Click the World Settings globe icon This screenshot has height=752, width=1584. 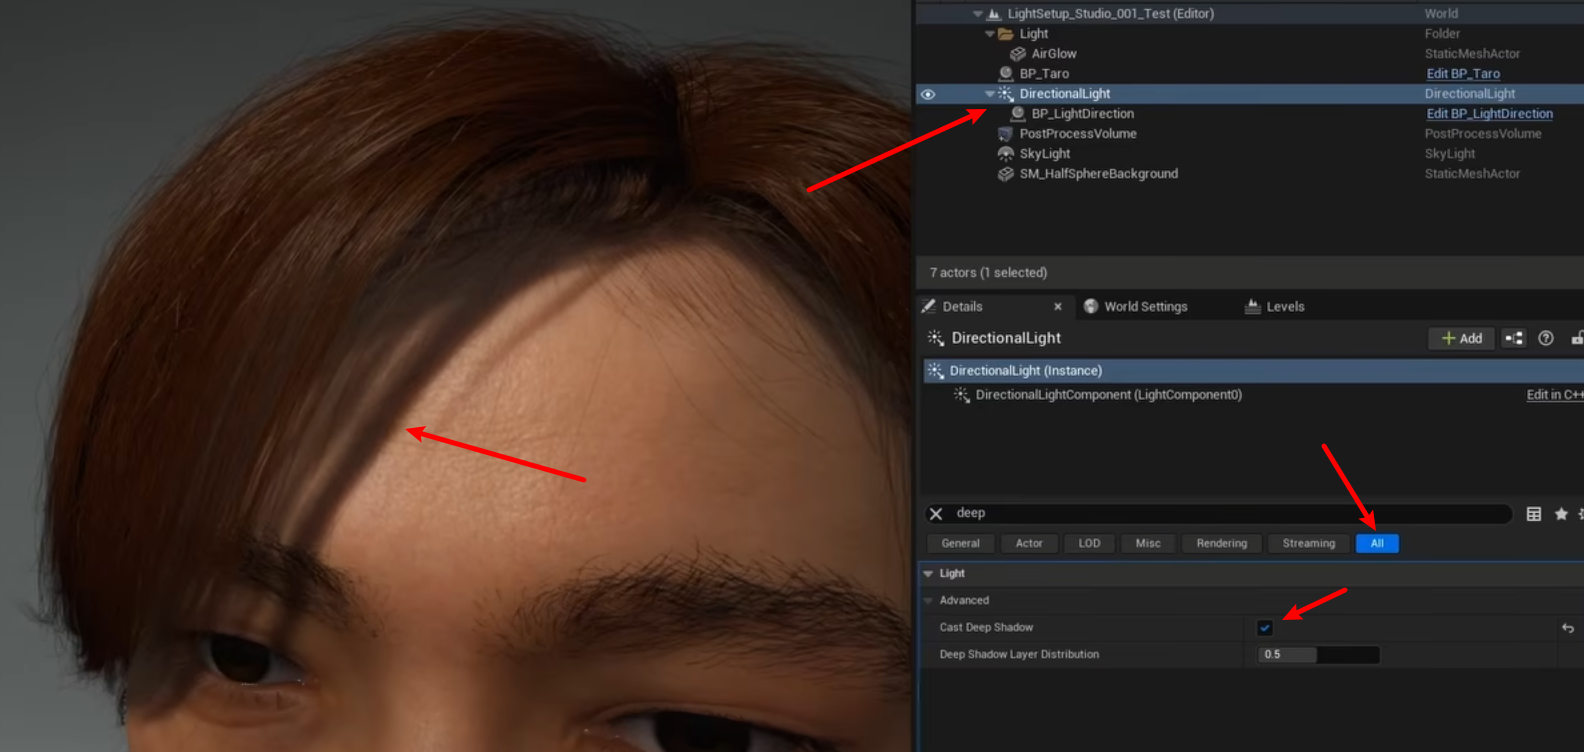pos(1091,307)
